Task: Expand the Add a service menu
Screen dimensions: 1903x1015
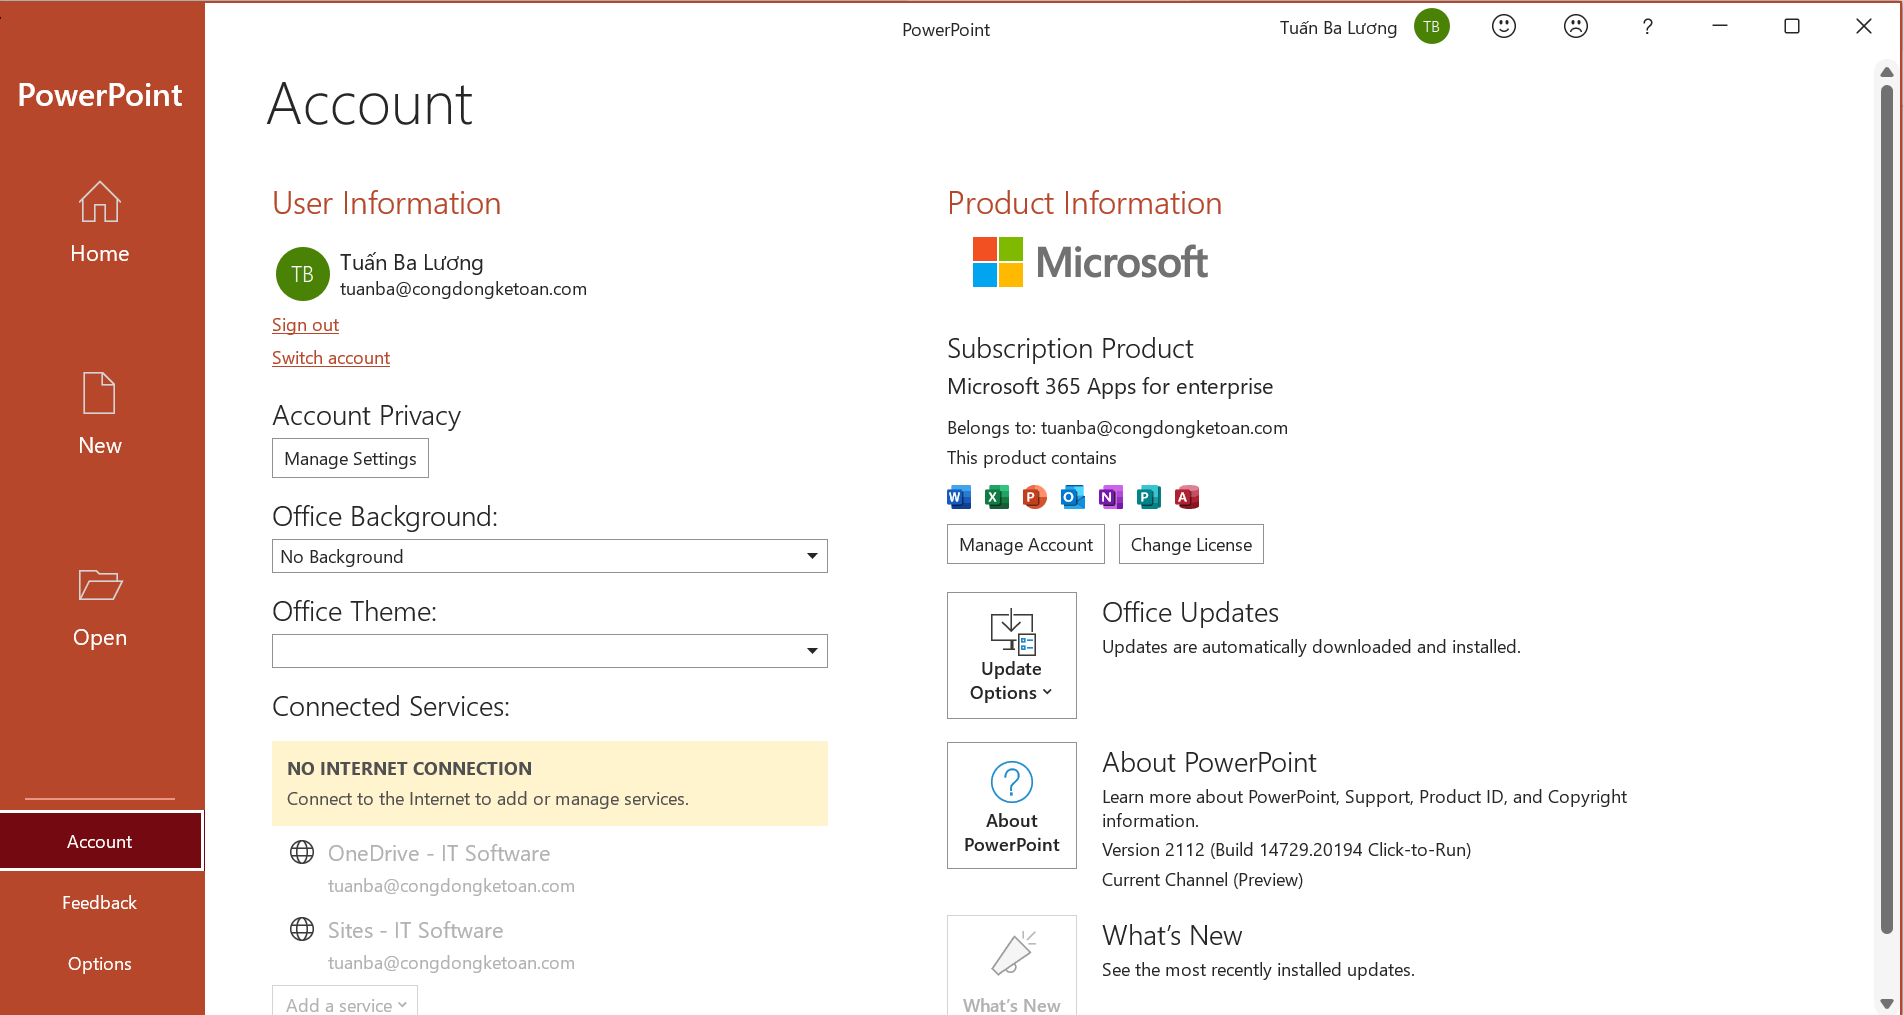Action: [345, 1002]
